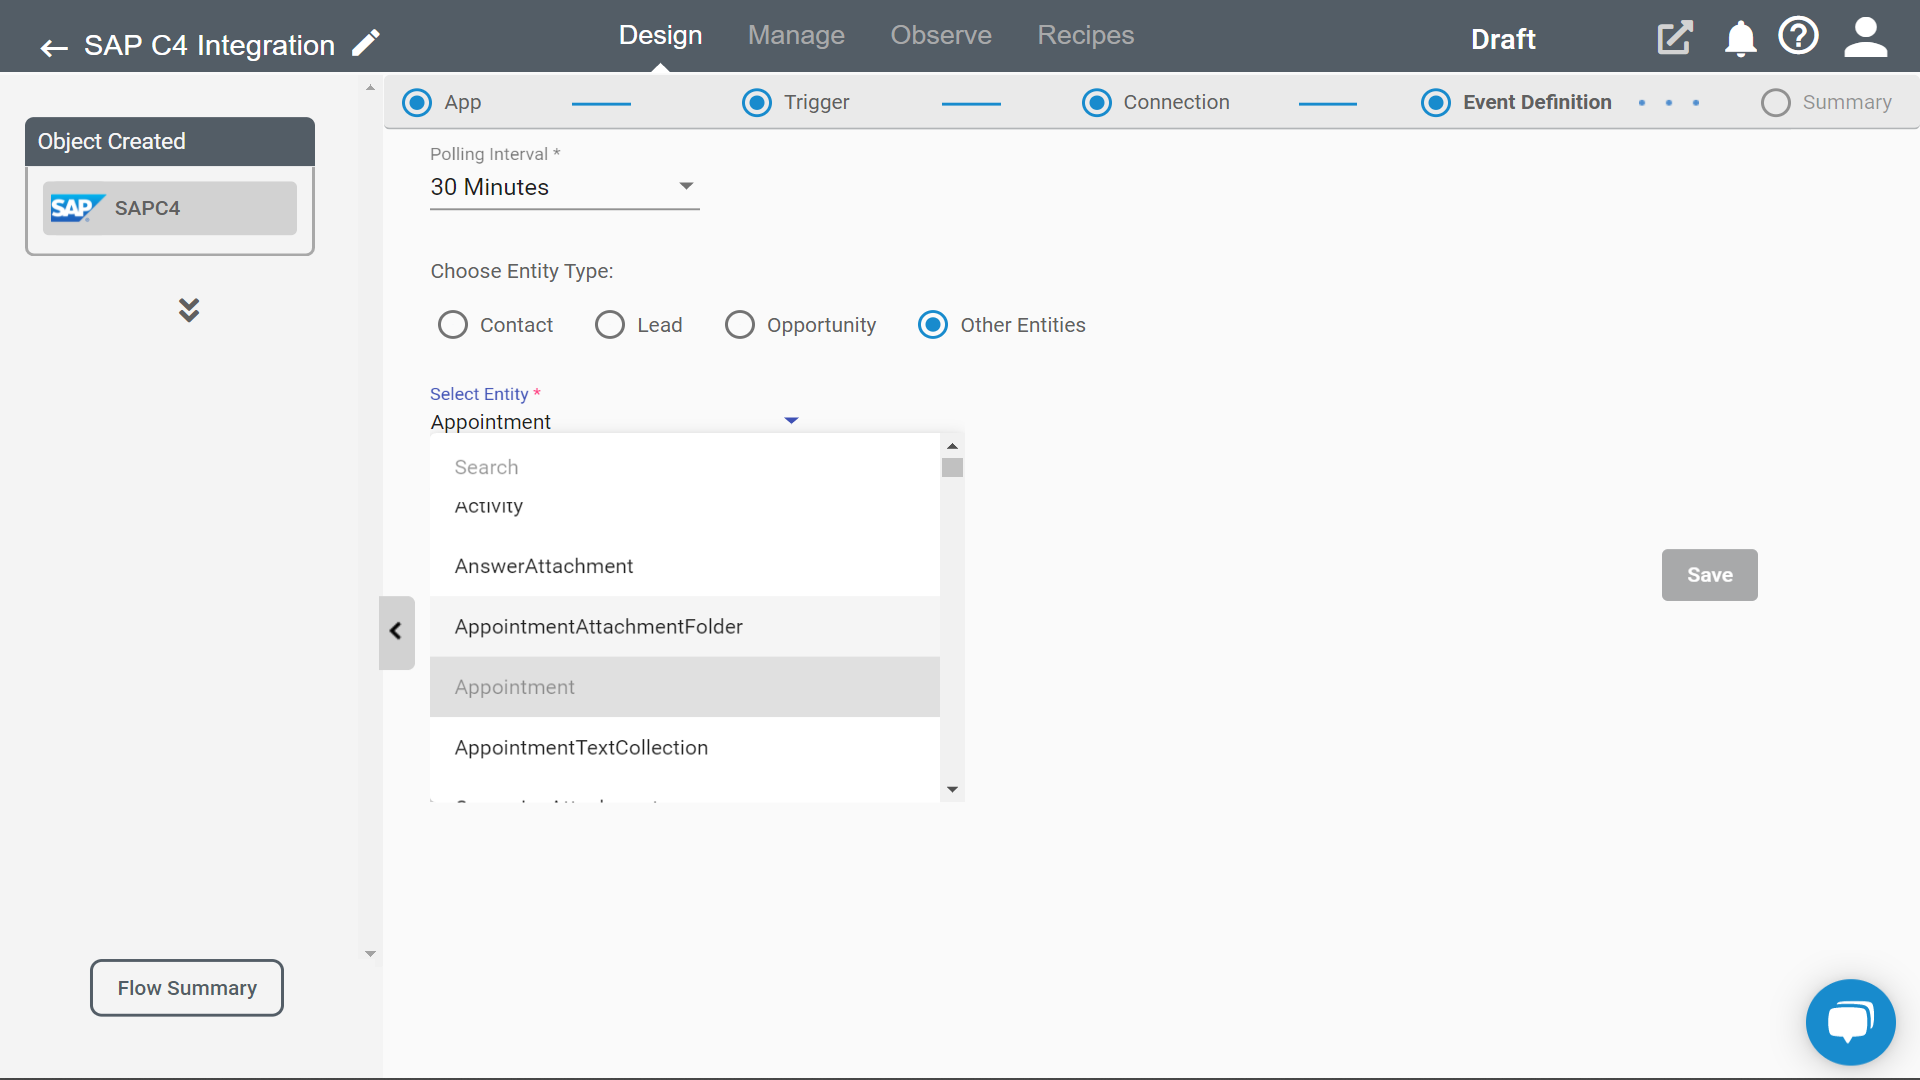1920x1080 pixels.
Task: Open notifications bell
Action: 1740,38
